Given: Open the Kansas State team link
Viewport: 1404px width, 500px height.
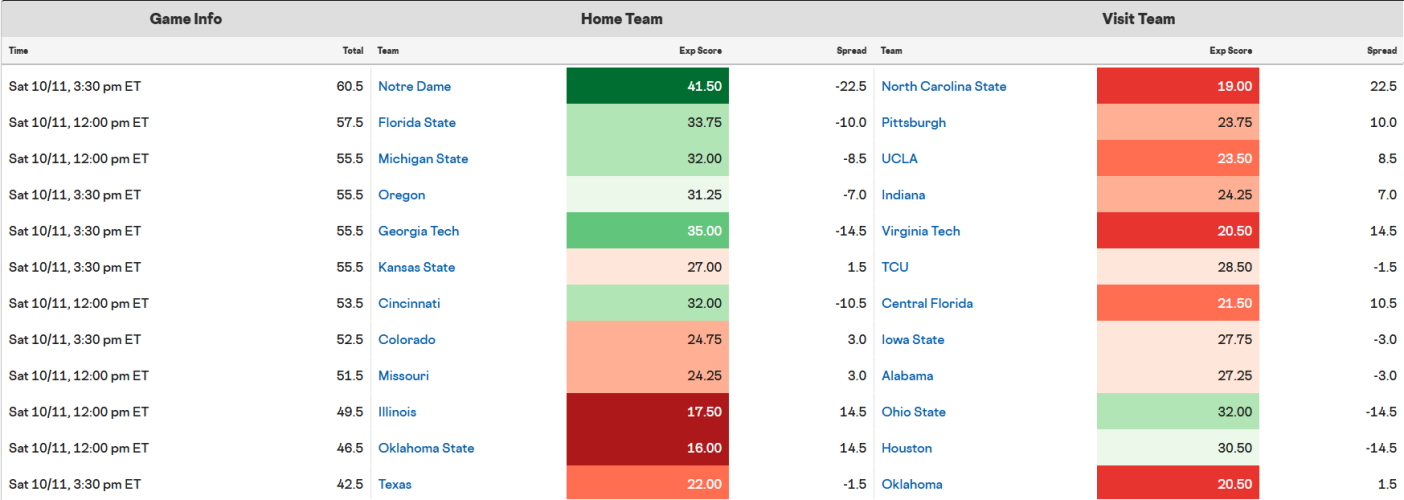Looking at the screenshot, I should [x=416, y=267].
